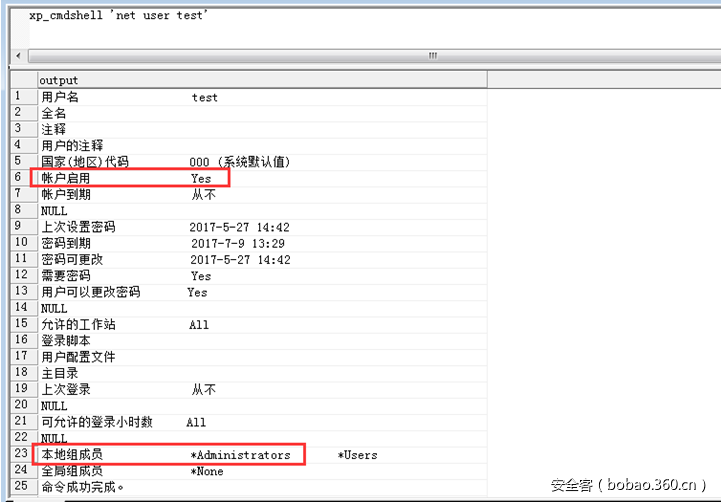Image resolution: width=721 pixels, height=503 pixels.
Task: Select row 23 '本地组成员 *Administrators'
Action: (x=262, y=455)
